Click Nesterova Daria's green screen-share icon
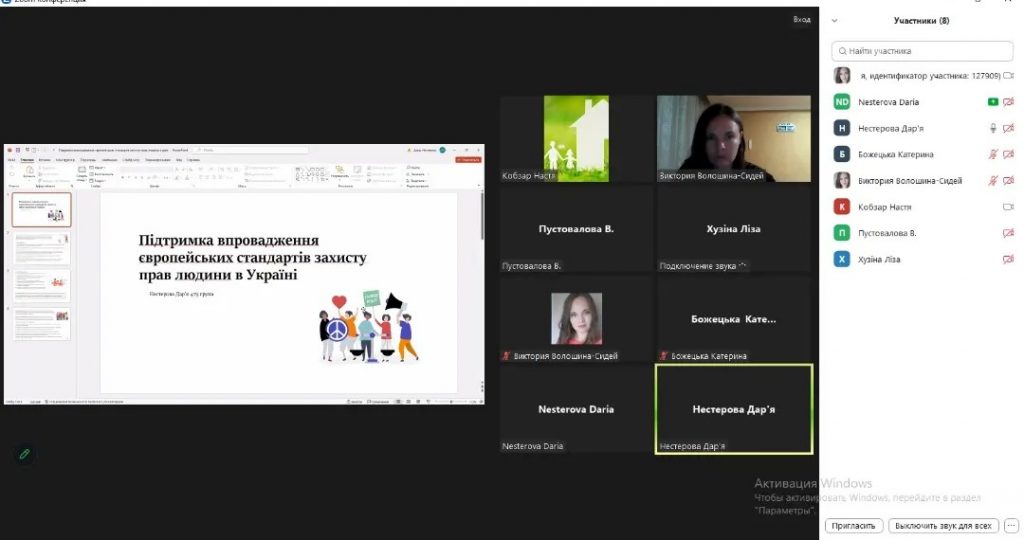1024x540 pixels. (x=992, y=102)
